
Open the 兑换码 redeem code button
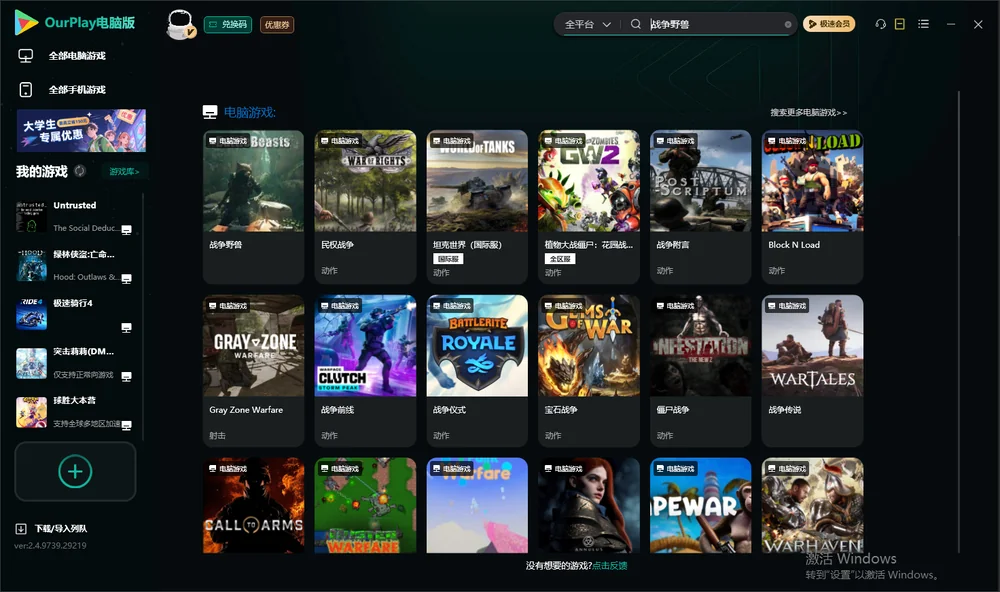pyautogui.click(x=228, y=25)
